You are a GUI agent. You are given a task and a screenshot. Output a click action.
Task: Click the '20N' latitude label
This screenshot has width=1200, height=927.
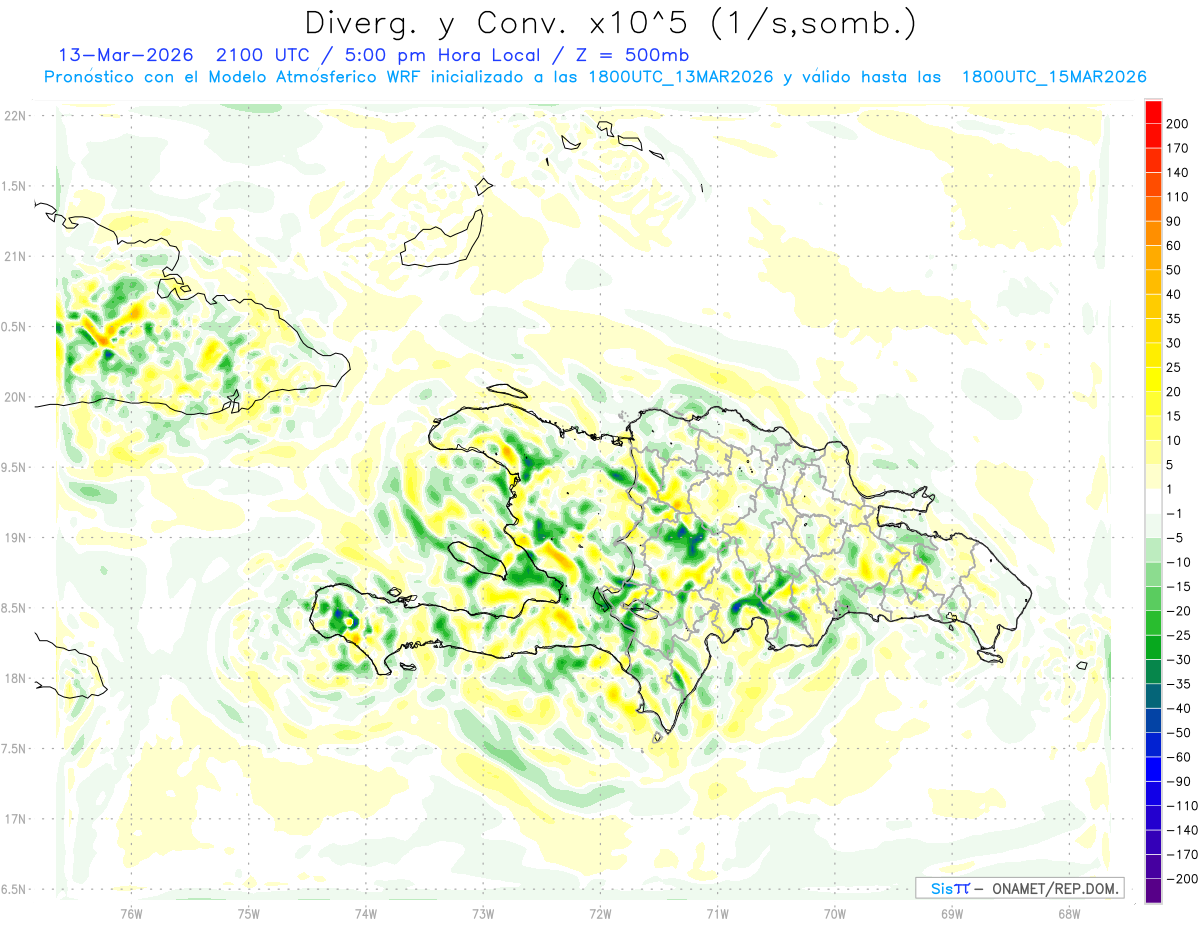pos(15,397)
